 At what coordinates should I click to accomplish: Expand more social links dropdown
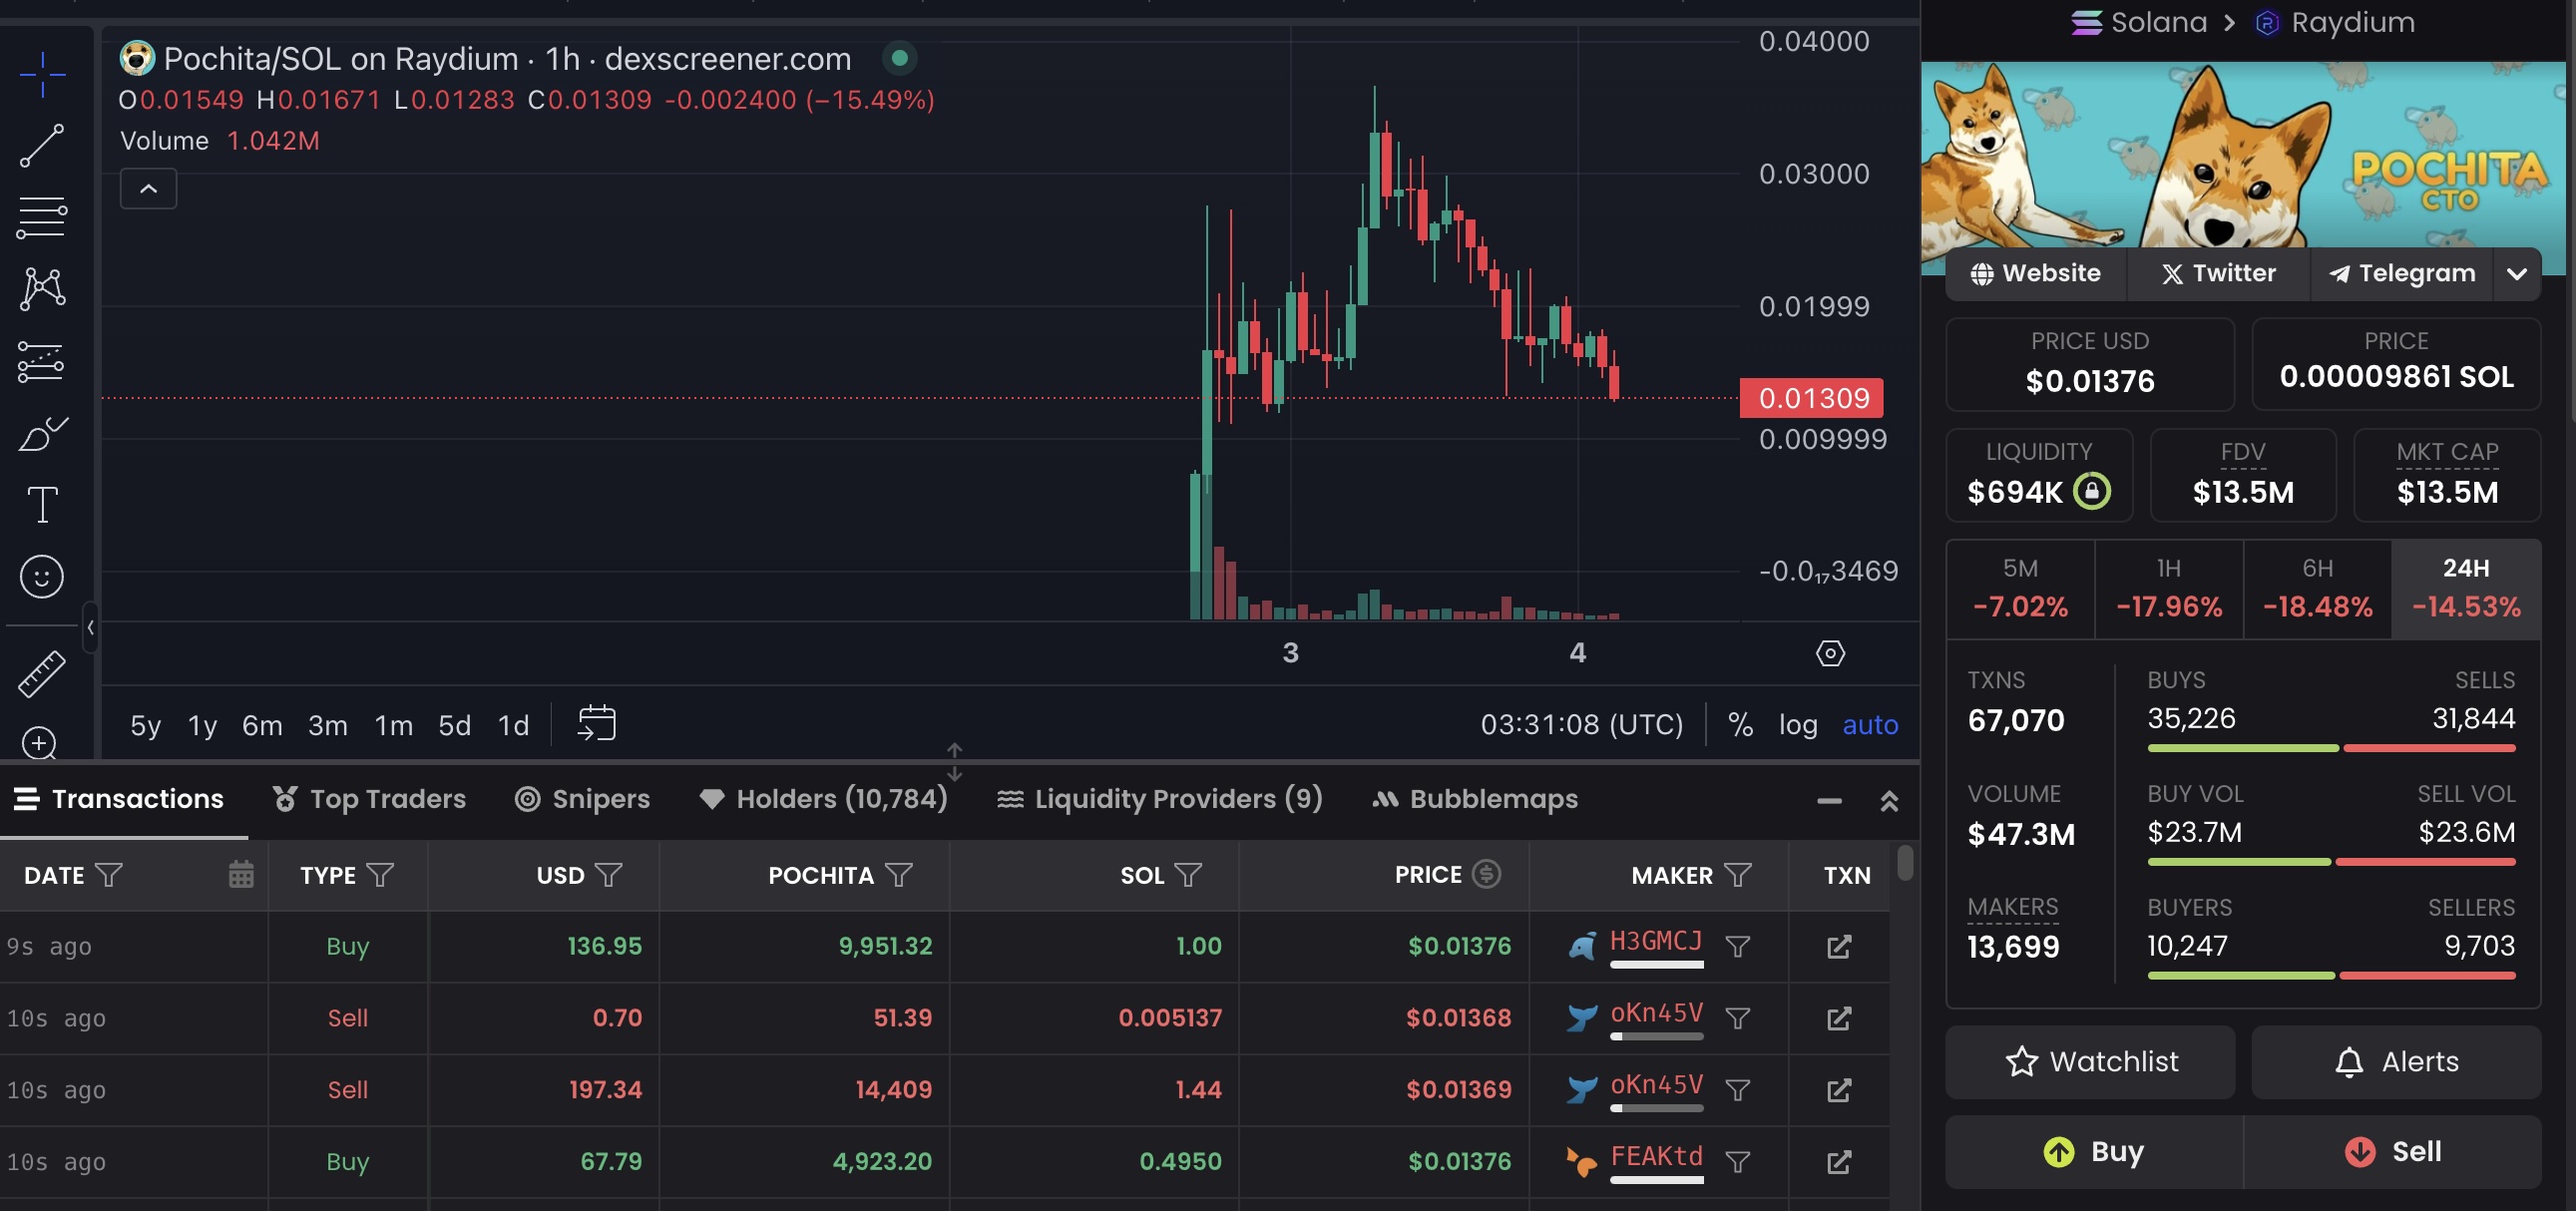click(x=2517, y=273)
